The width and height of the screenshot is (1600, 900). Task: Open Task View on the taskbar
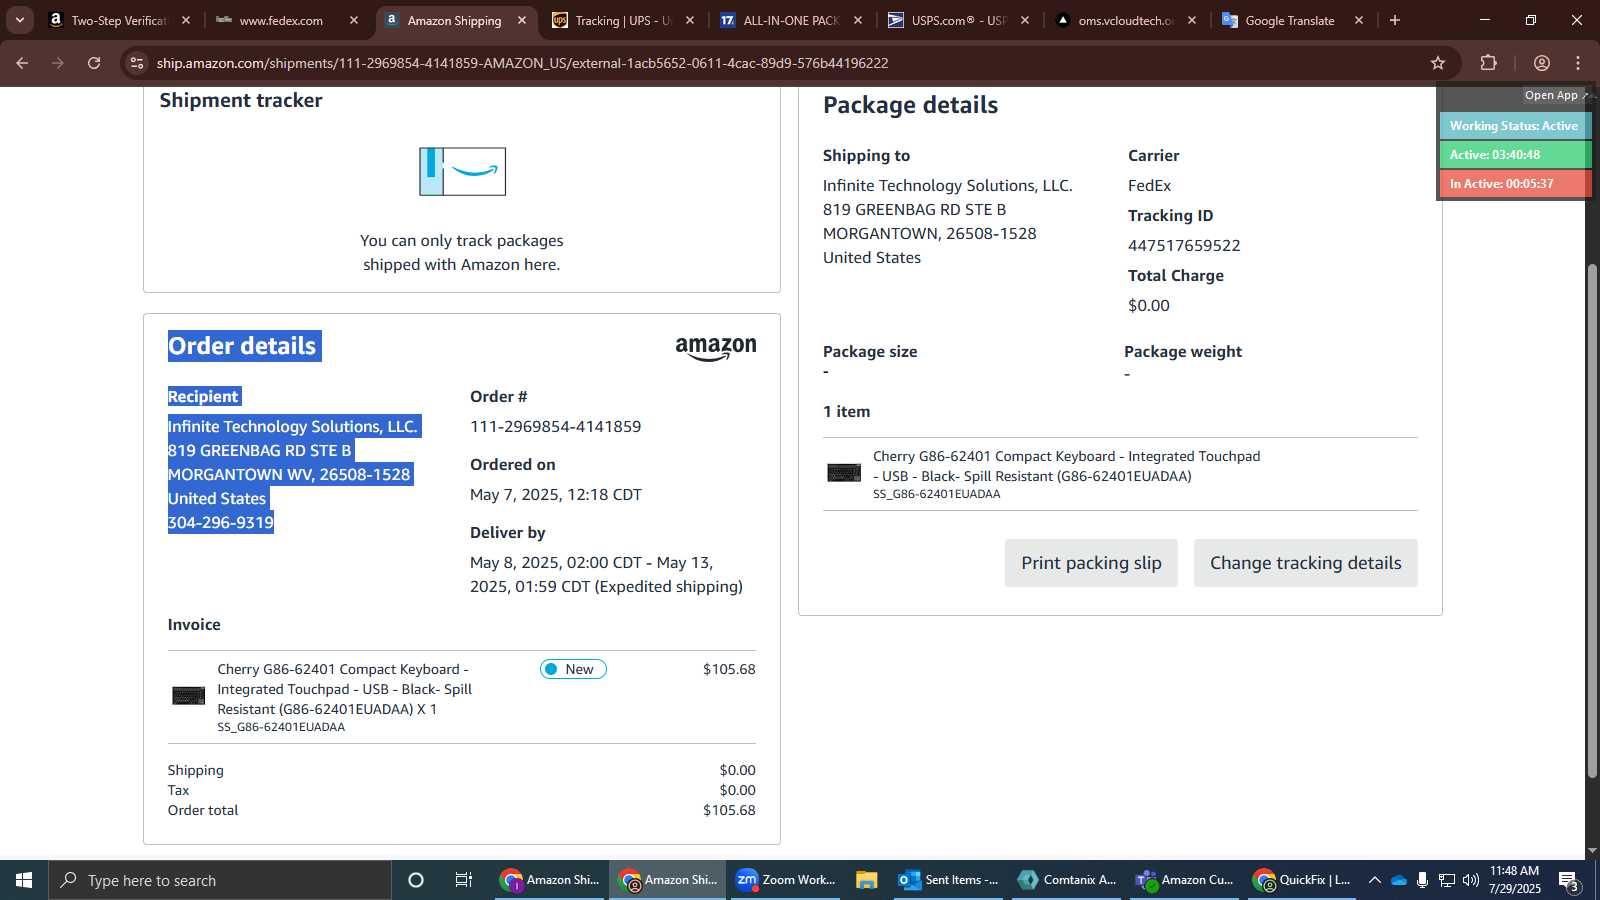464,880
